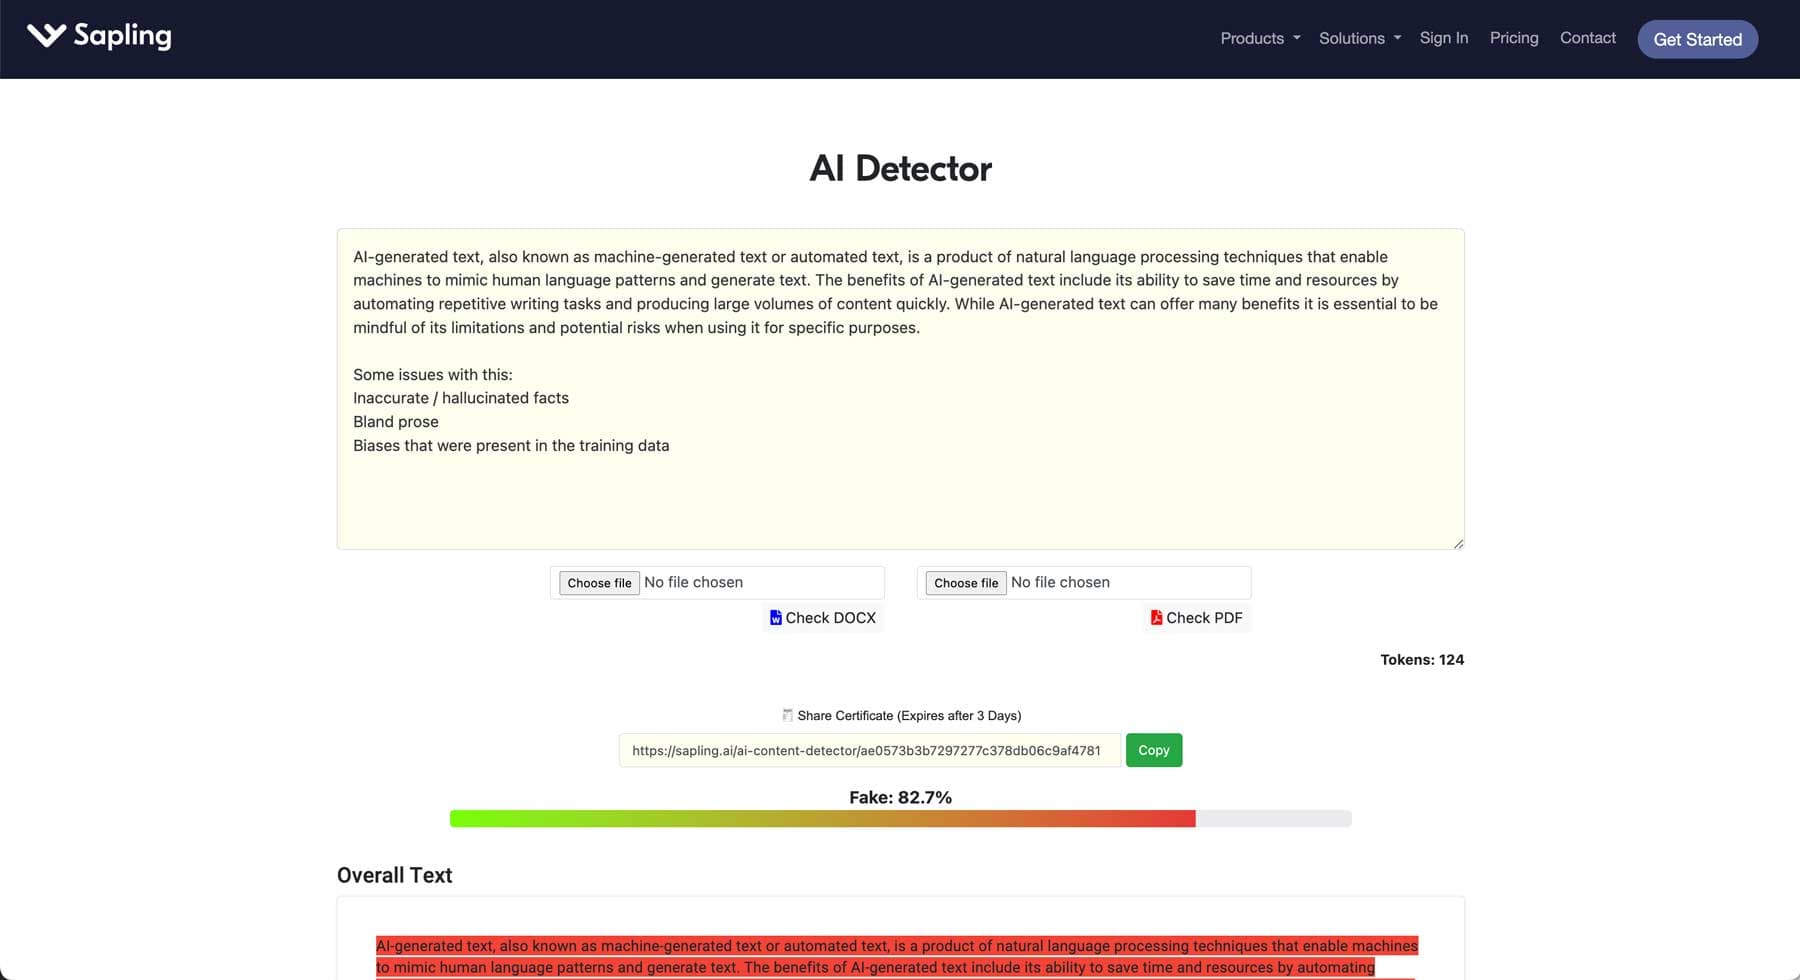Click the Check PDF button
Viewport: 1800px width, 980px height.
coord(1197,618)
